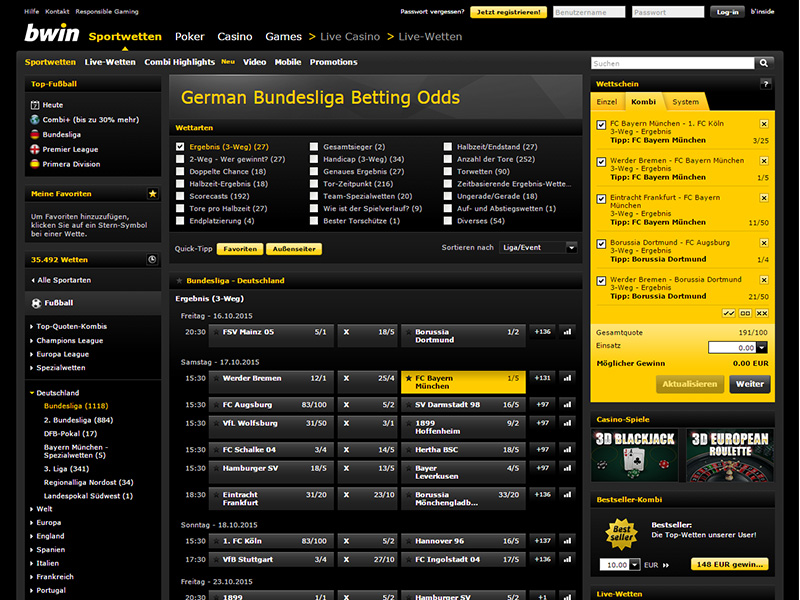Uncheck the Borussia Dortmund - FC Augsburg bet checkbox
Image resolution: width=800 pixels, height=600 pixels.
602,244
